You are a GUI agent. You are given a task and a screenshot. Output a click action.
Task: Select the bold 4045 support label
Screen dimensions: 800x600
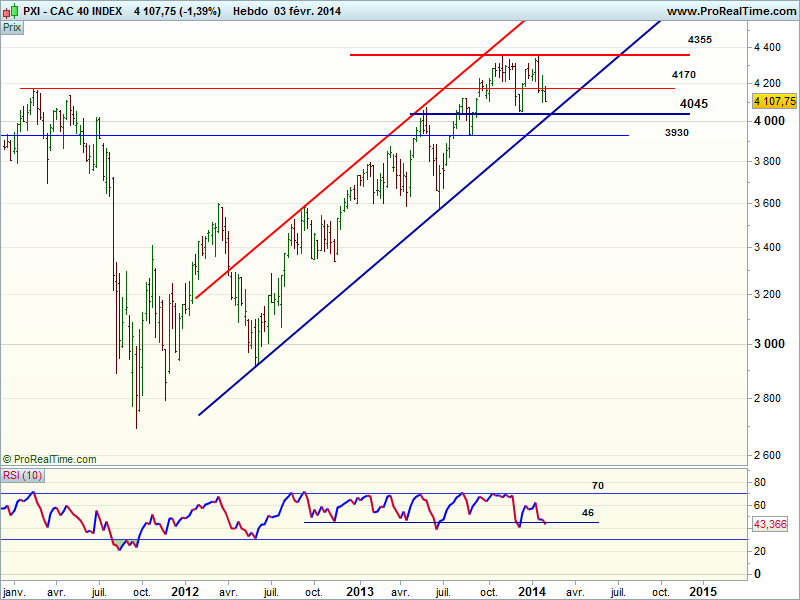point(693,104)
